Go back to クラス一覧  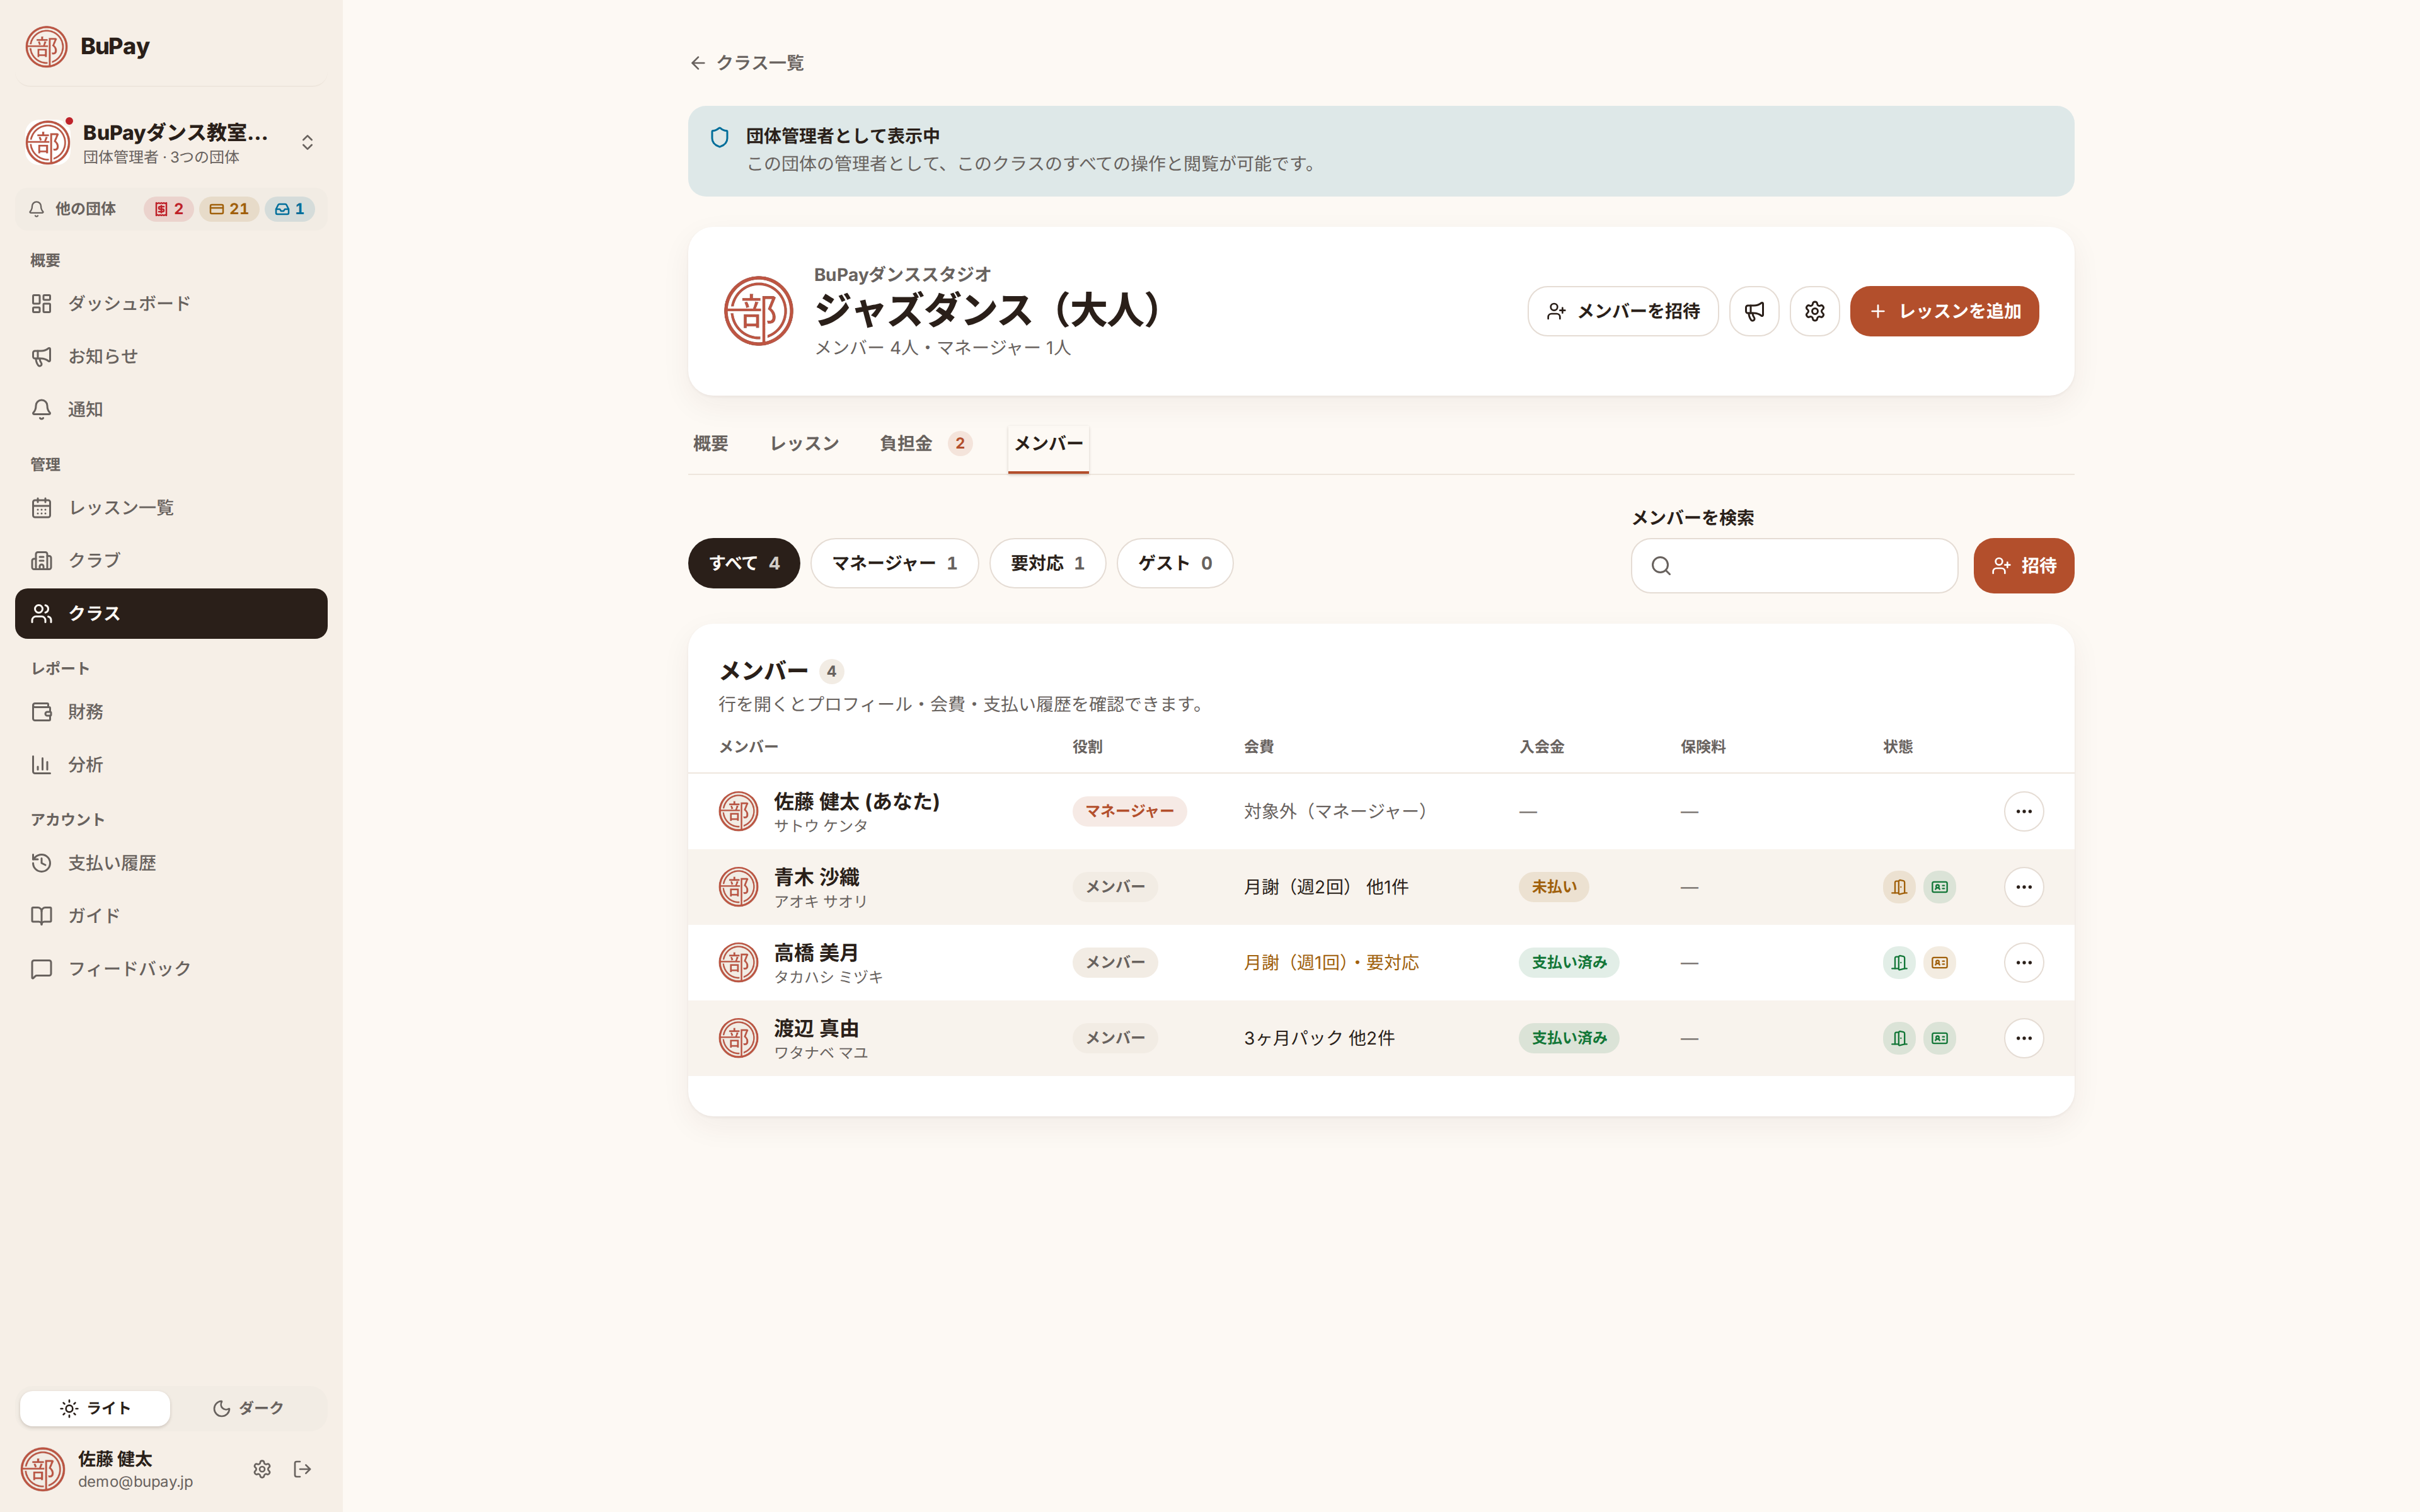point(746,63)
